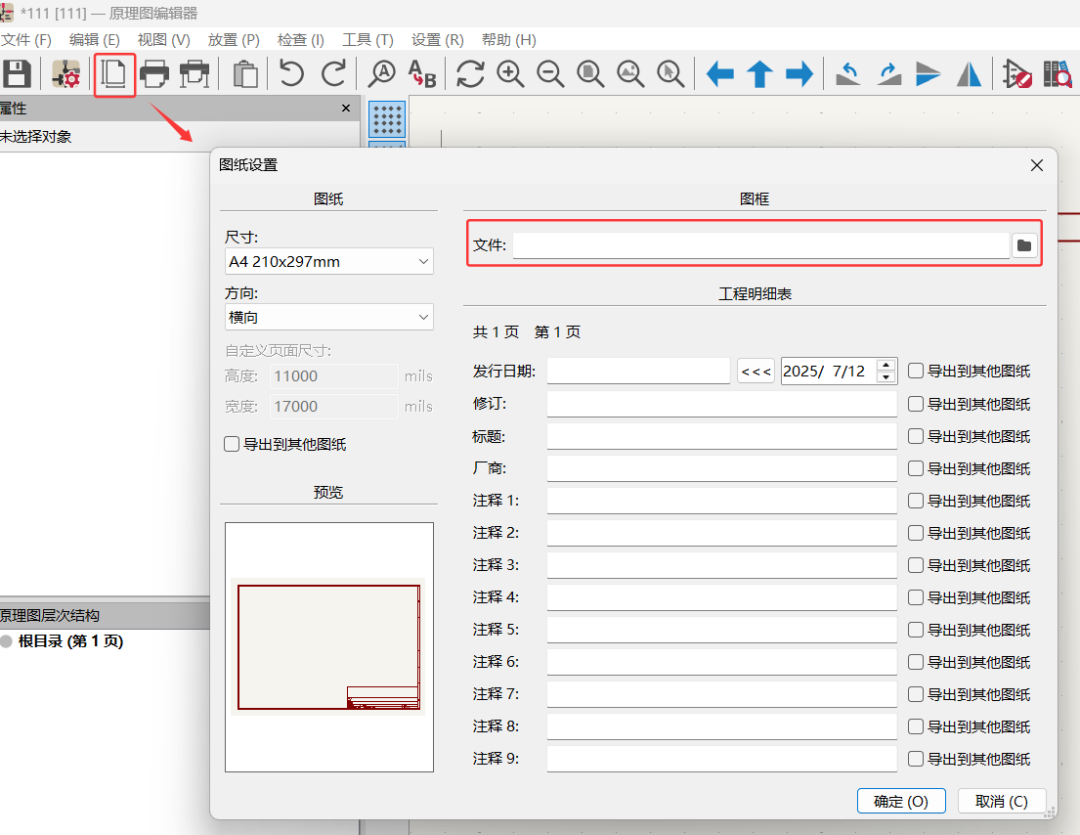The height and width of the screenshot is (835, 1080).
Task: Navigate forward with right arrow
Action: point(800,74)
